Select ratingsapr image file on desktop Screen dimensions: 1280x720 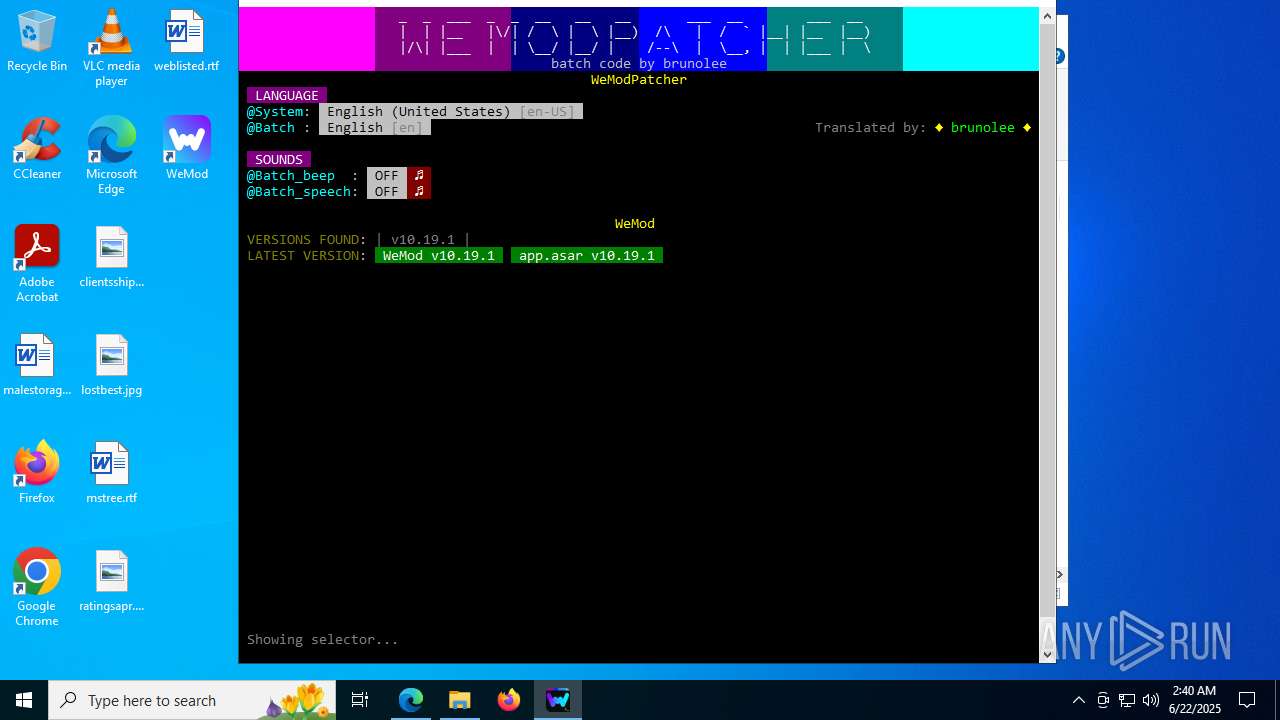(111, 581)
